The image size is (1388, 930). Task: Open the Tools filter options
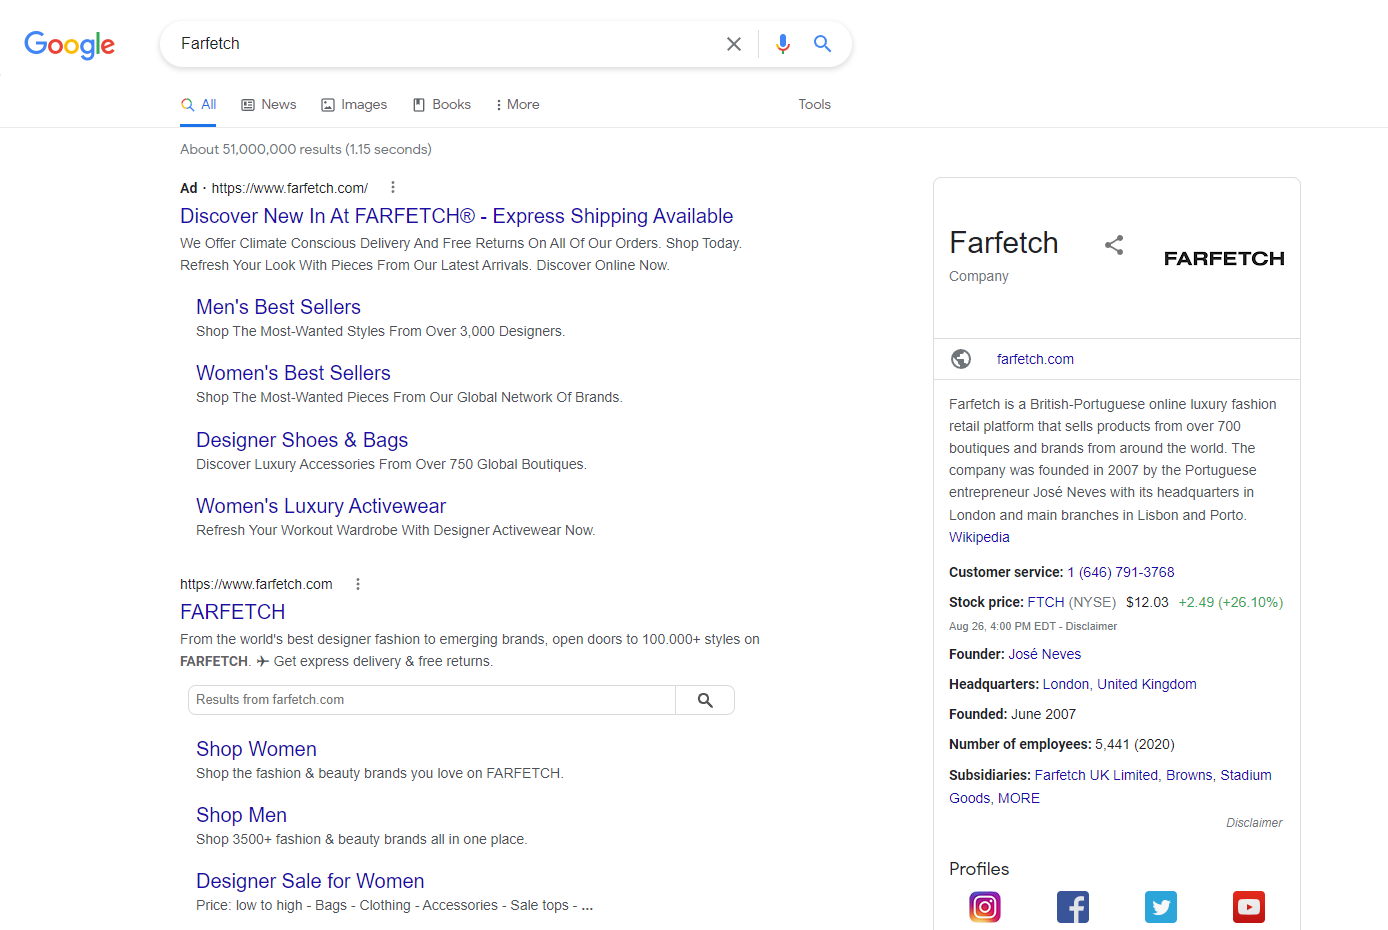pyautogui.click(x=814, y=104)
